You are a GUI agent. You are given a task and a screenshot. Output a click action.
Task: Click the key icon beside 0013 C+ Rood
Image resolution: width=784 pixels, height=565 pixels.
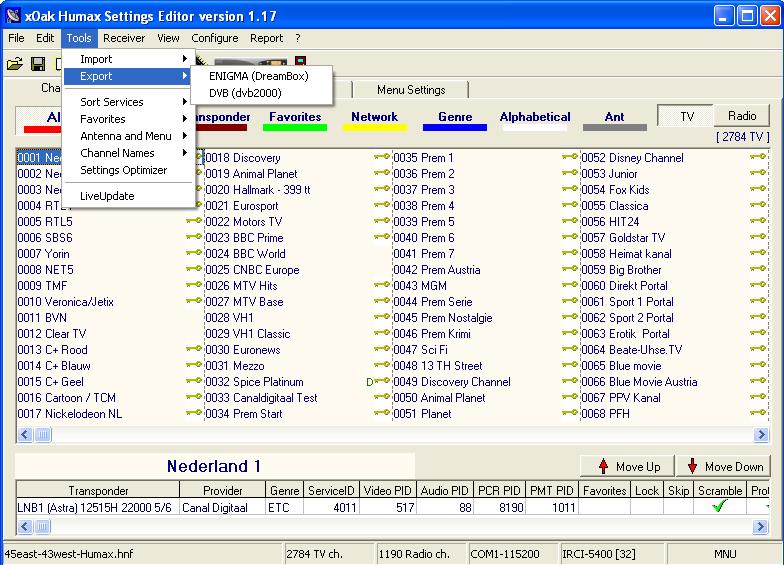(194, 349)
